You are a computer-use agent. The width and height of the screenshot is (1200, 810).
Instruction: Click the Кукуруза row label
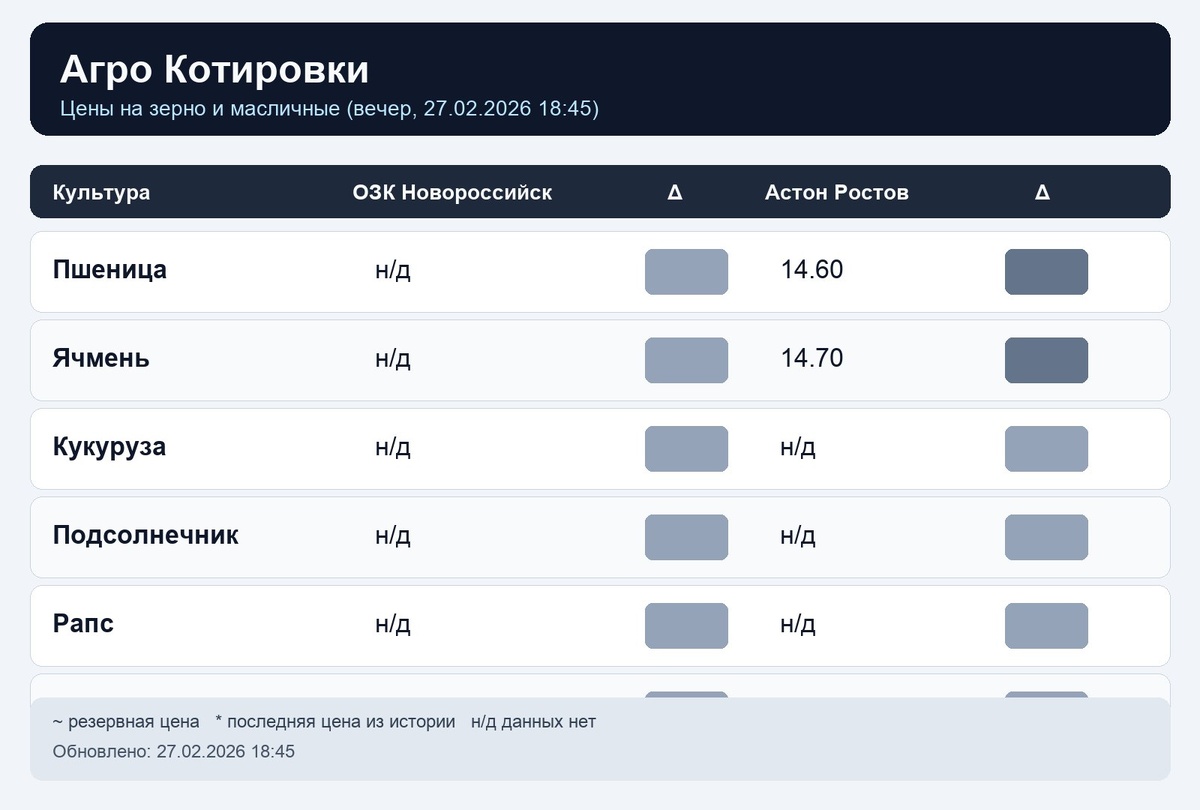pyautogui.click(x=109, y=447)
